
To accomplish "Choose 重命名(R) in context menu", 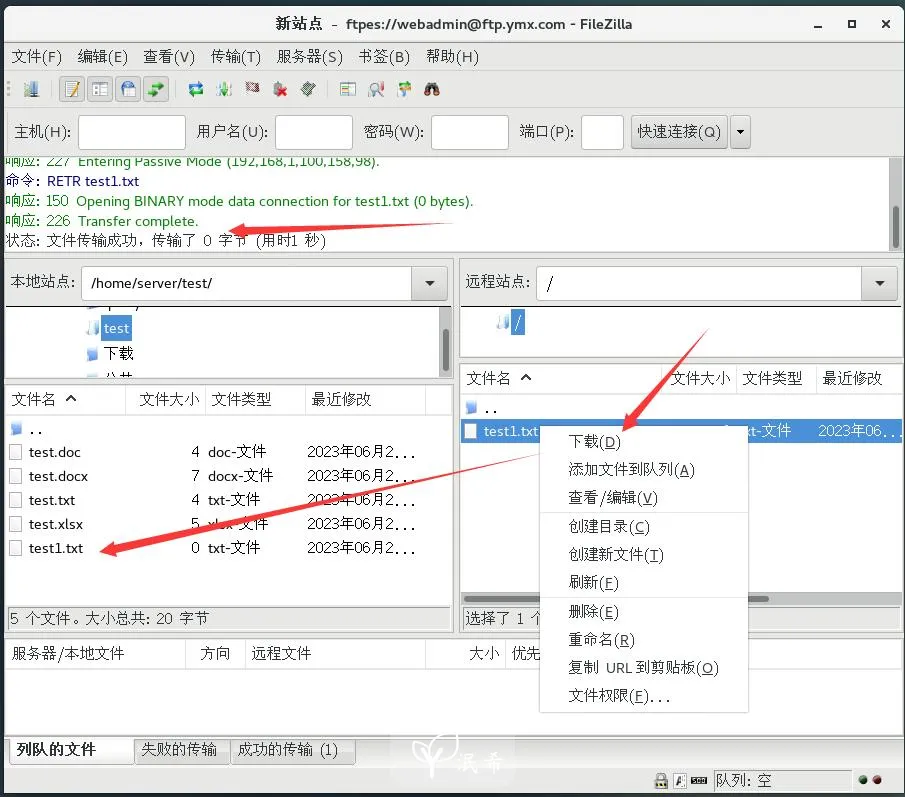I will (x=644, y=639).
